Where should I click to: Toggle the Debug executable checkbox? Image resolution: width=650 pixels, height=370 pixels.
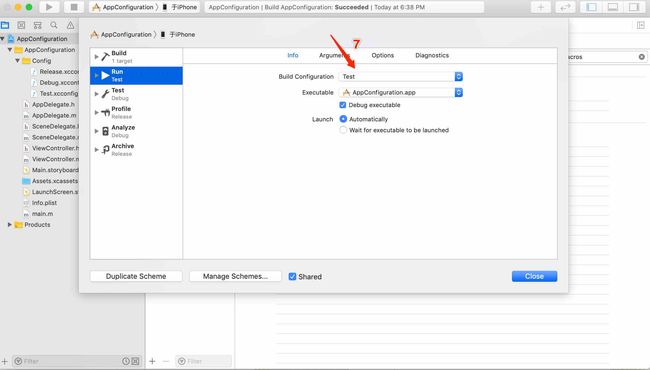pyautogui.click(x=342, y=105)
